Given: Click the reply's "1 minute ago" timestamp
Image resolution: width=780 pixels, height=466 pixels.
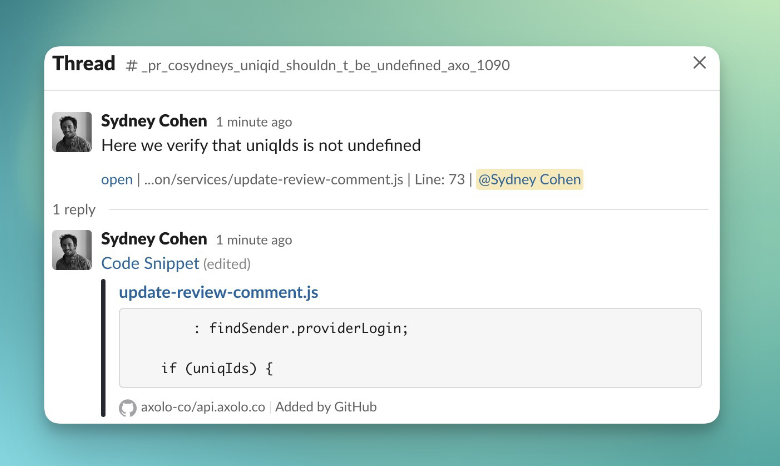Looking at the screenshot, I should pyautogui.click(x=254, y=240).
